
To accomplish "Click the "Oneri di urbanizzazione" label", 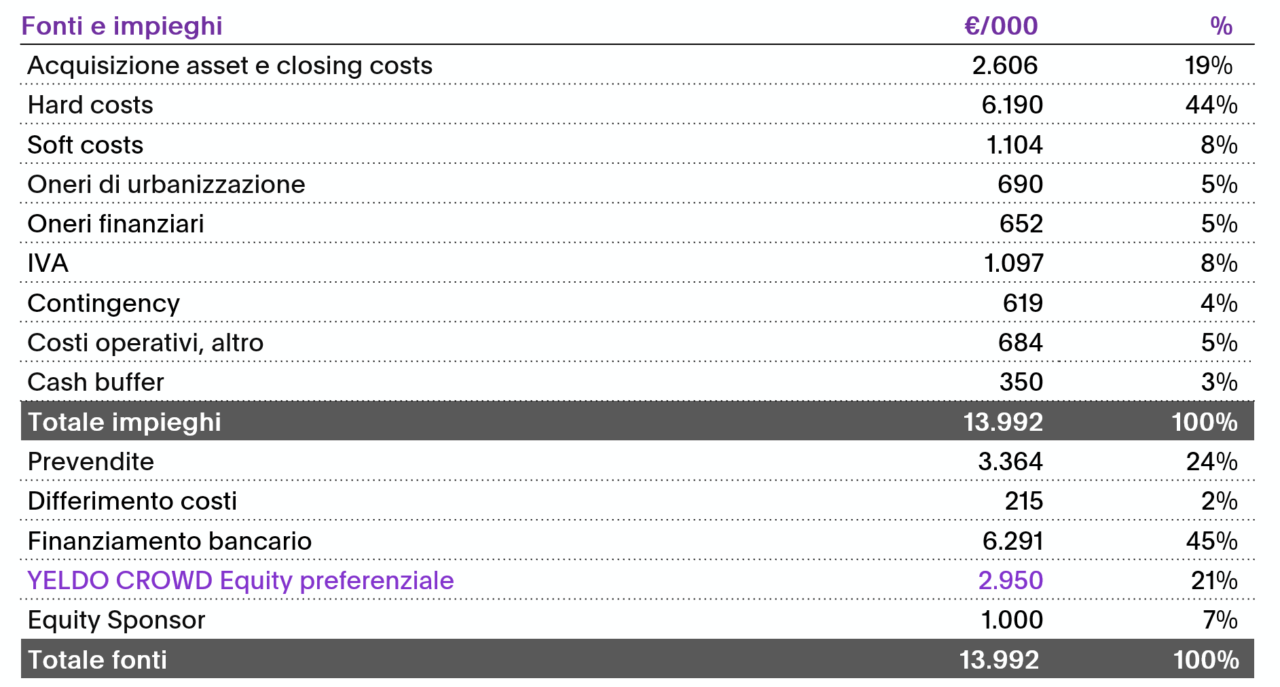I will [x=166, y=185].
